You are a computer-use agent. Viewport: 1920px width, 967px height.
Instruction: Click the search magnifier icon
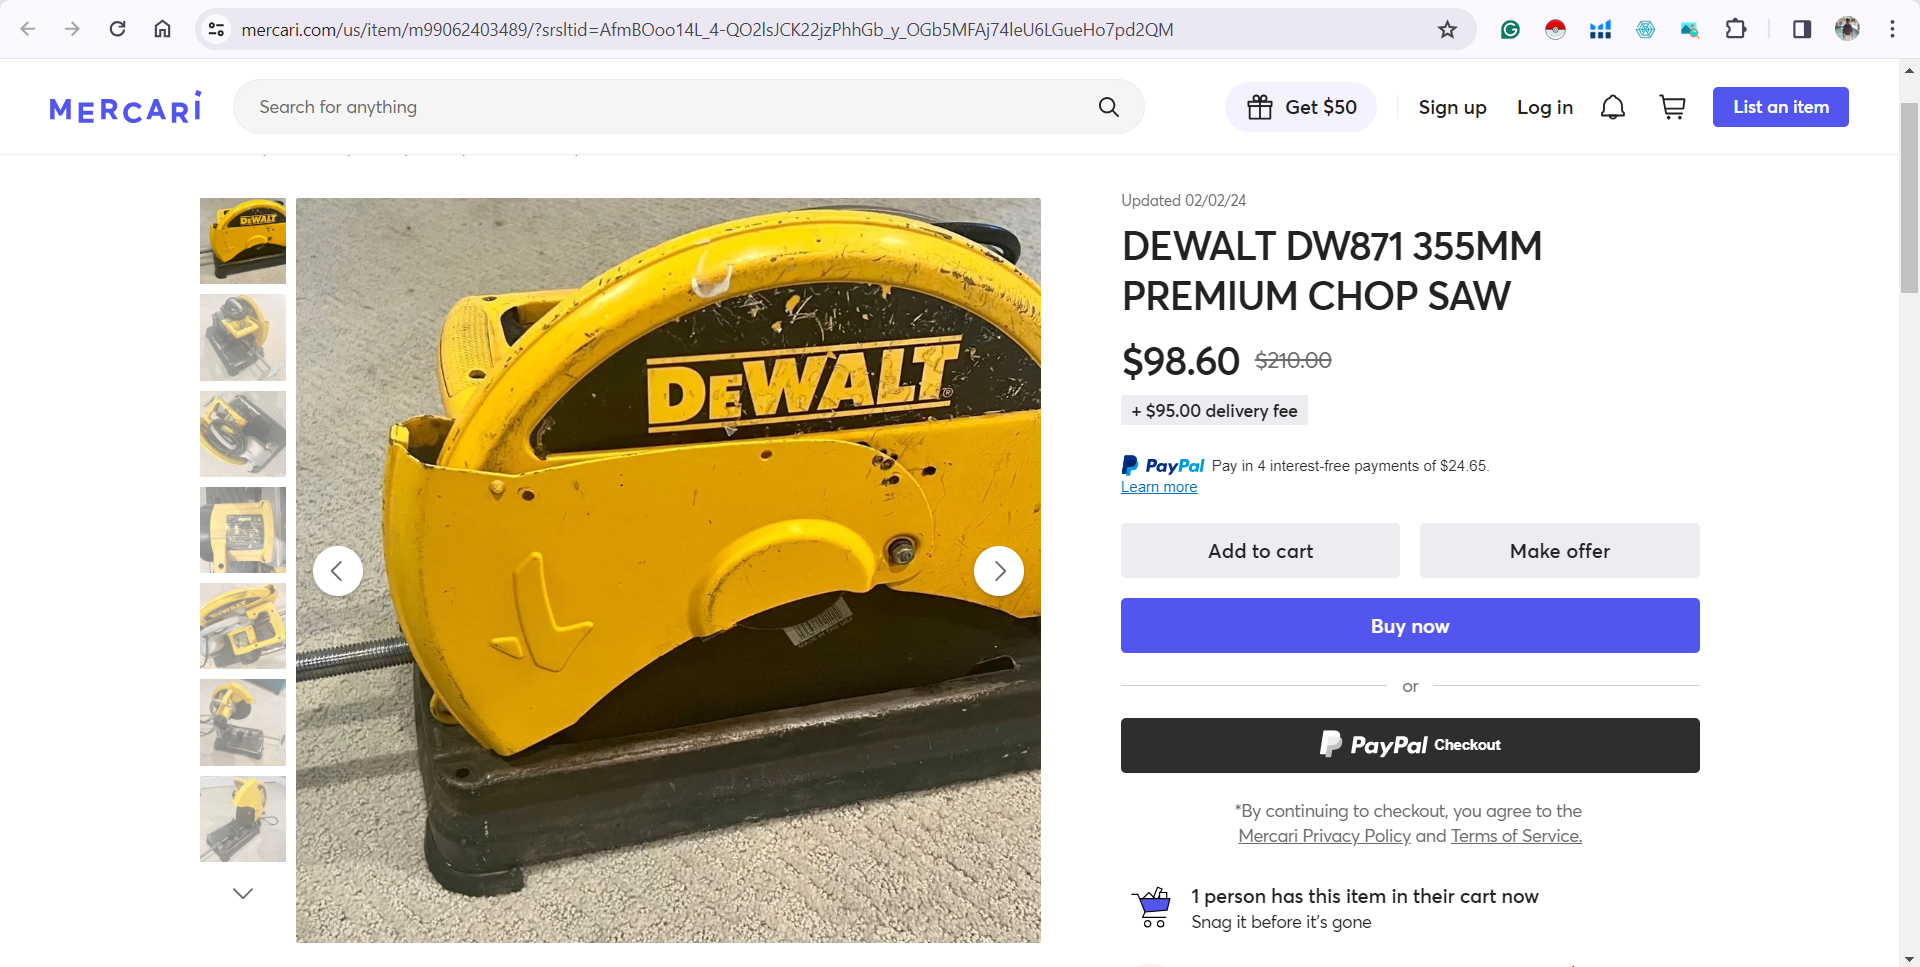1108,107
